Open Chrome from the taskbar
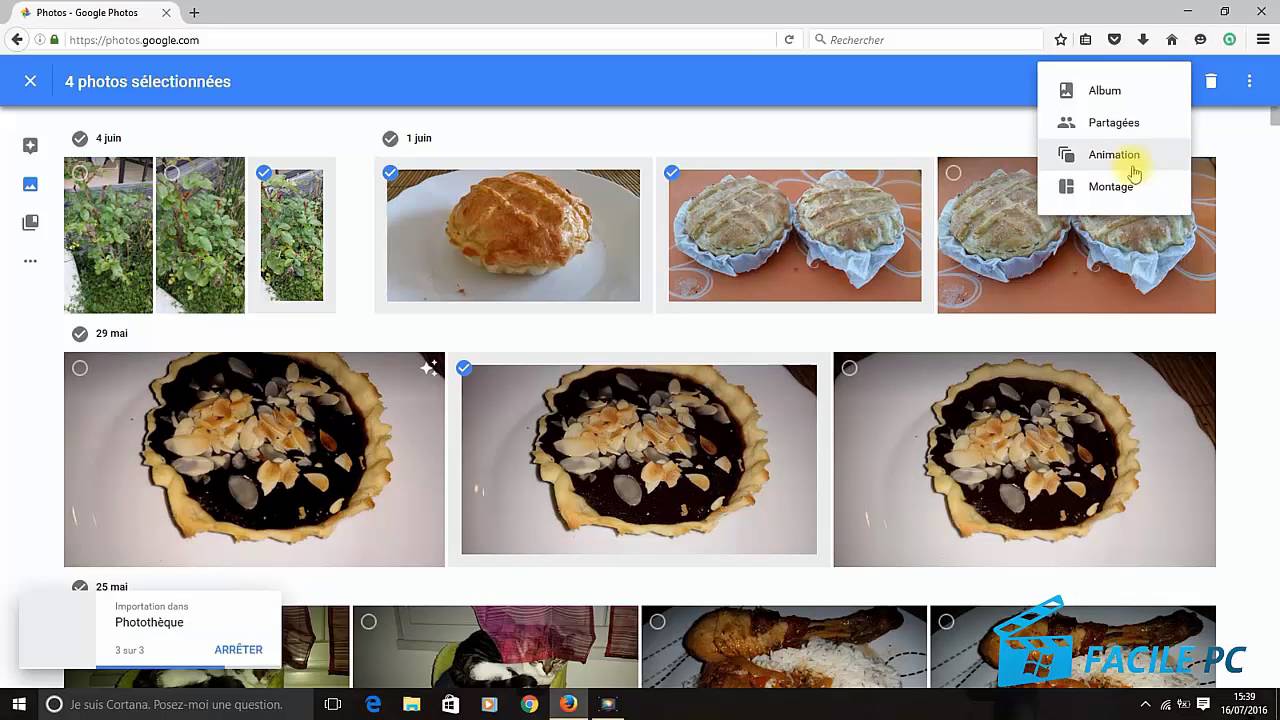Image resolution: width=1280 pixels, height=720 pixels. (529, 704)
